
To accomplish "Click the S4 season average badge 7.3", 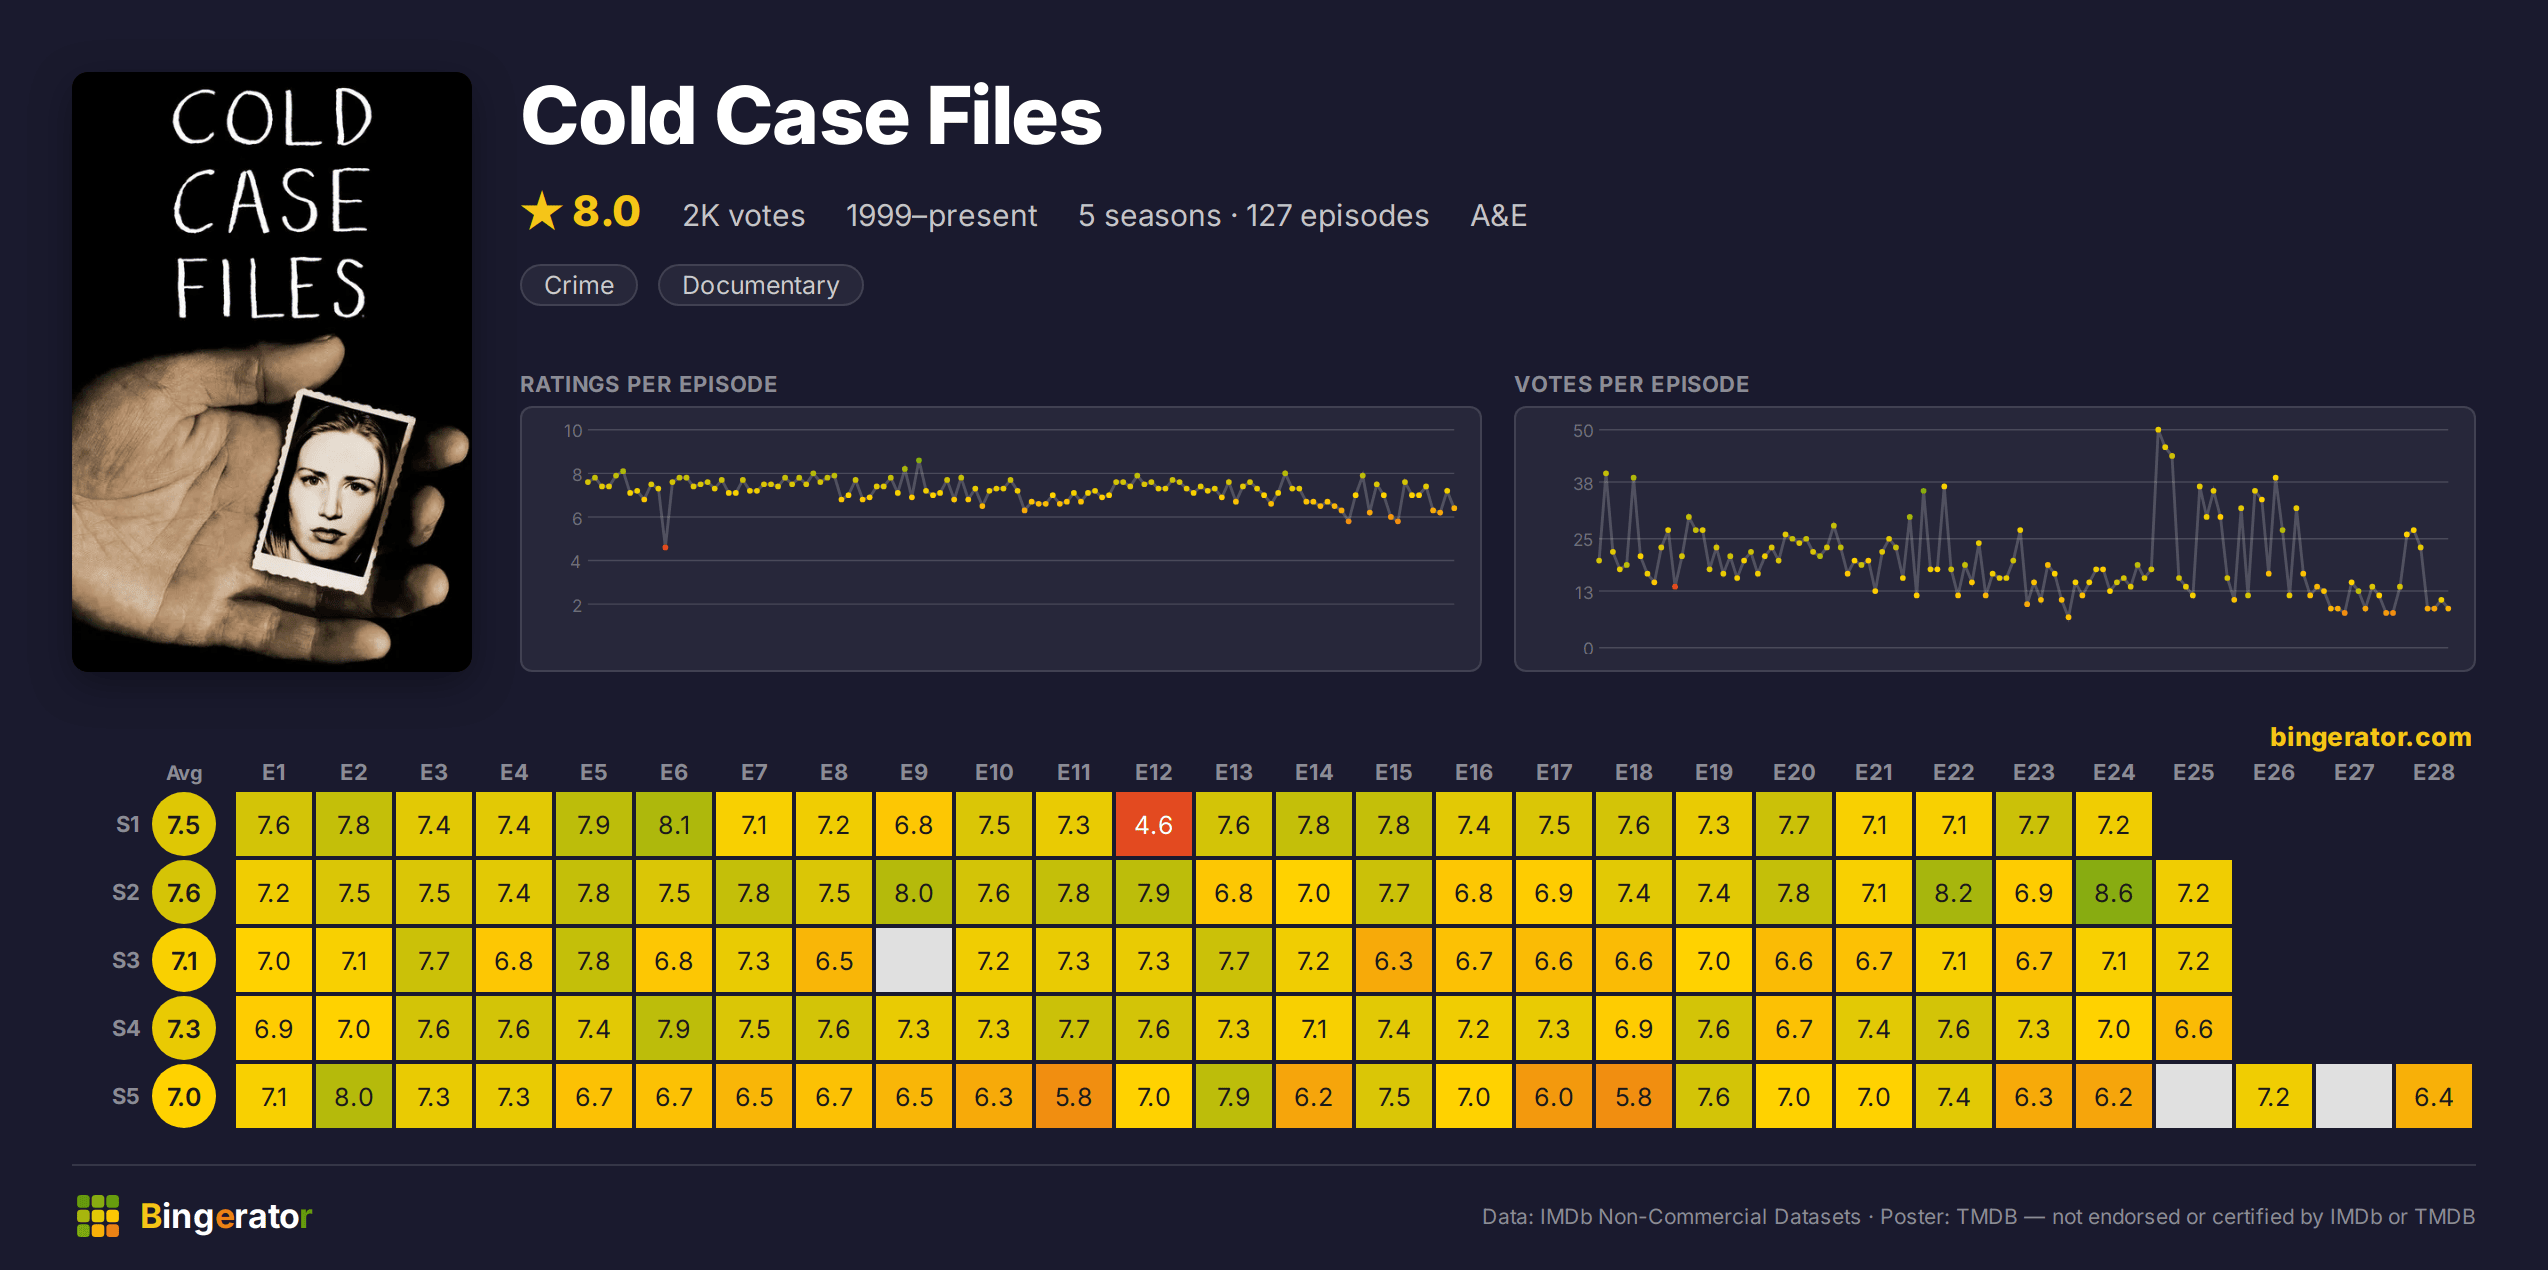I will coord(184,1029).
